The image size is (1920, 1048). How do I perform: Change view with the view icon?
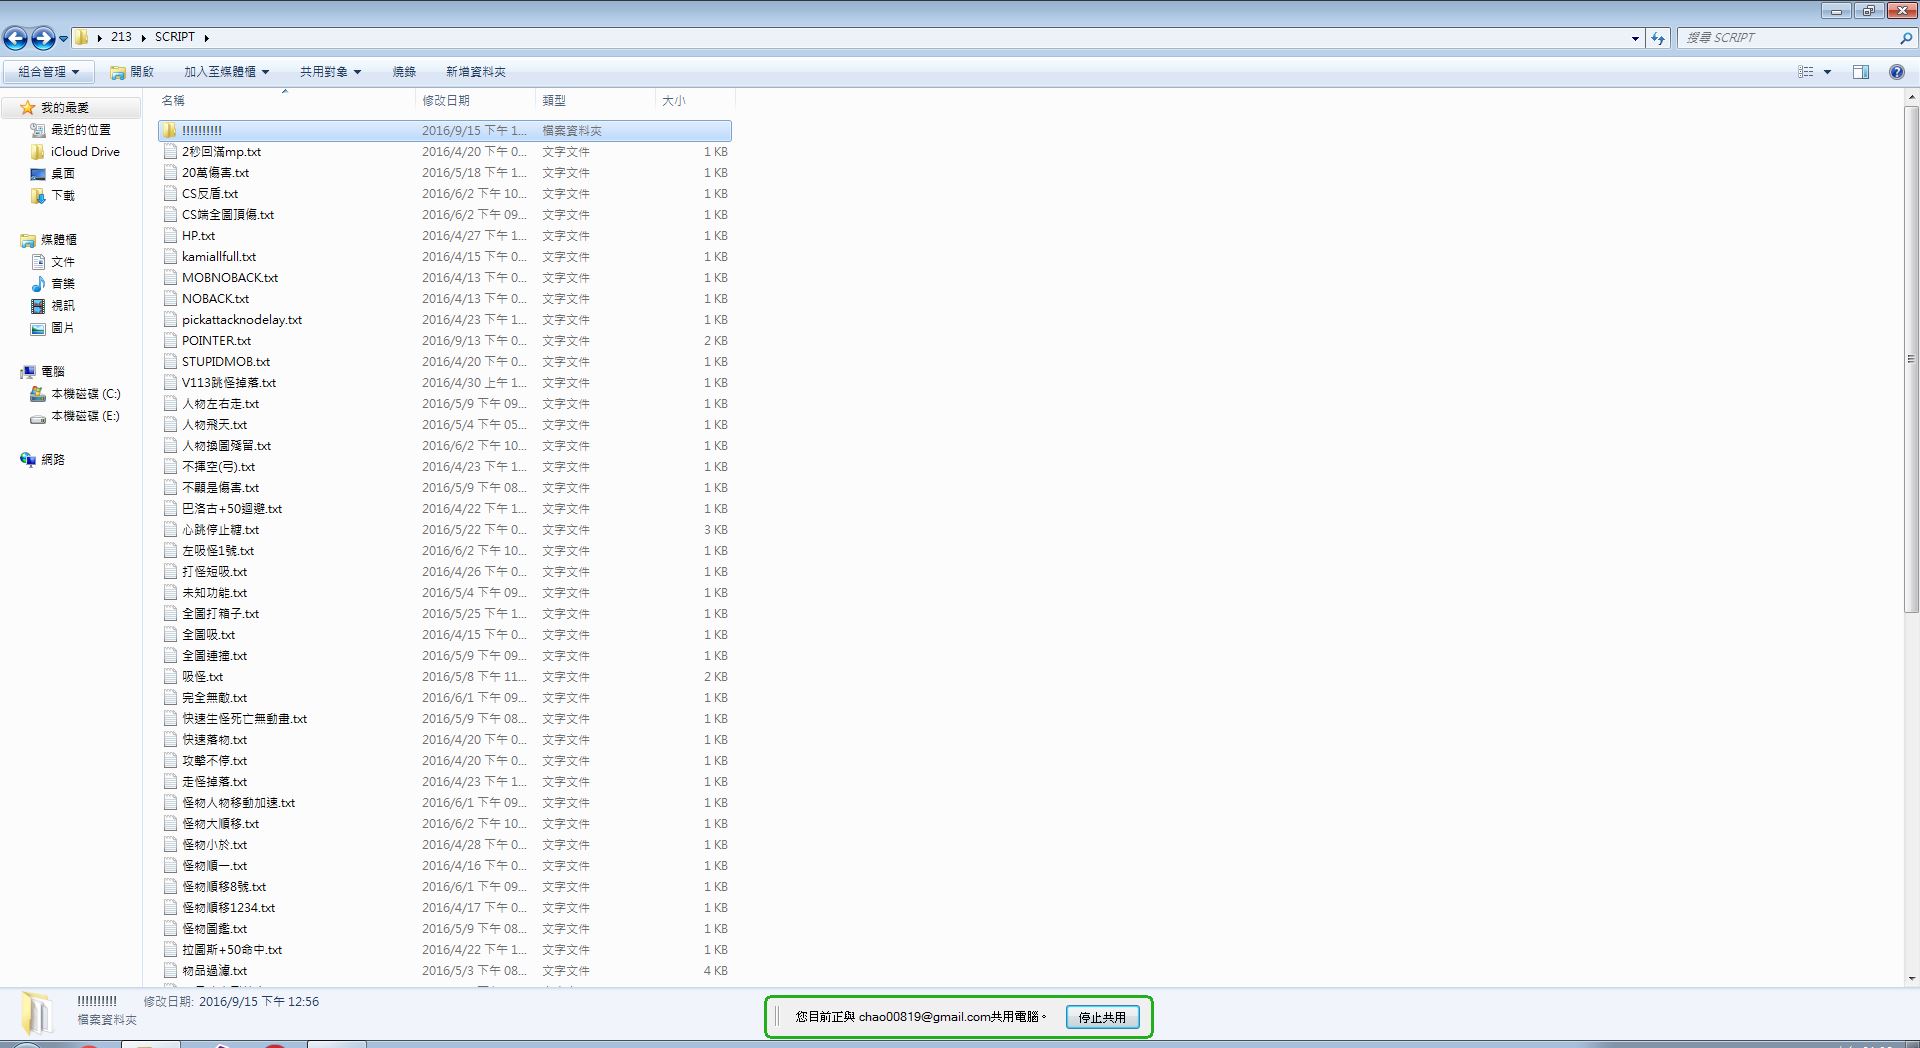1805,72
